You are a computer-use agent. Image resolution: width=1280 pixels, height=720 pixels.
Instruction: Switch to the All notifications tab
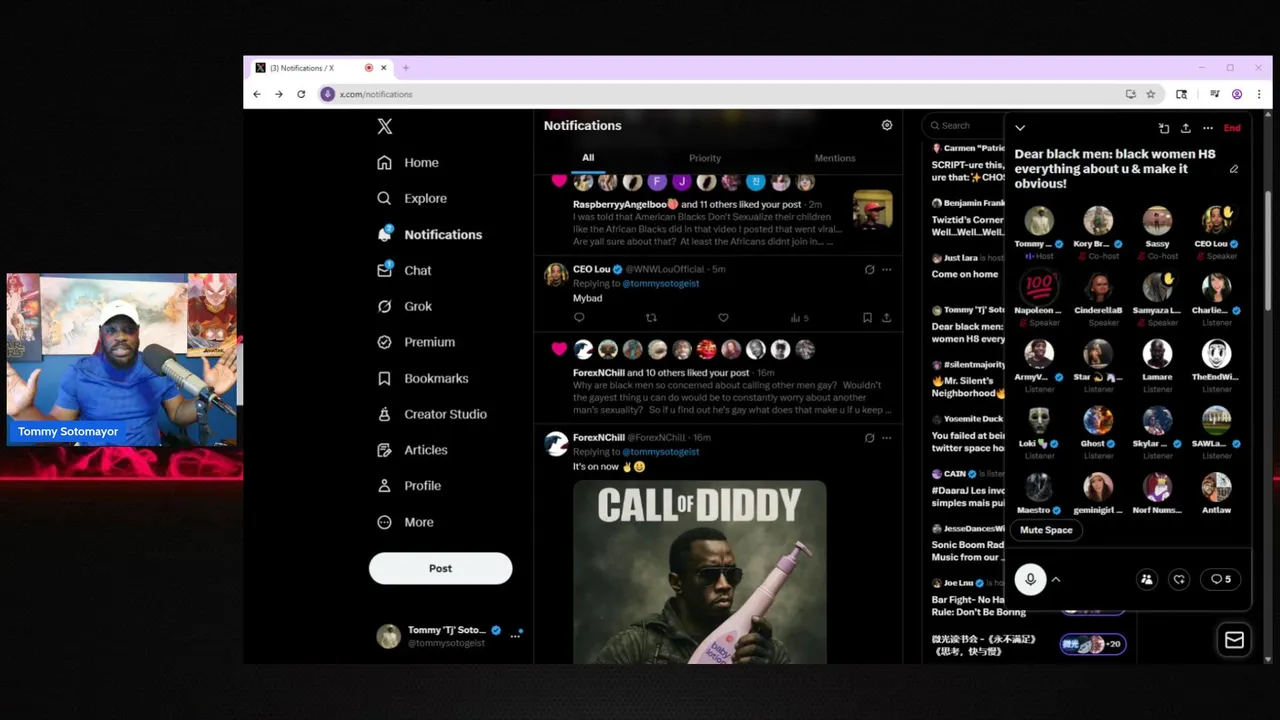[588, 158]
